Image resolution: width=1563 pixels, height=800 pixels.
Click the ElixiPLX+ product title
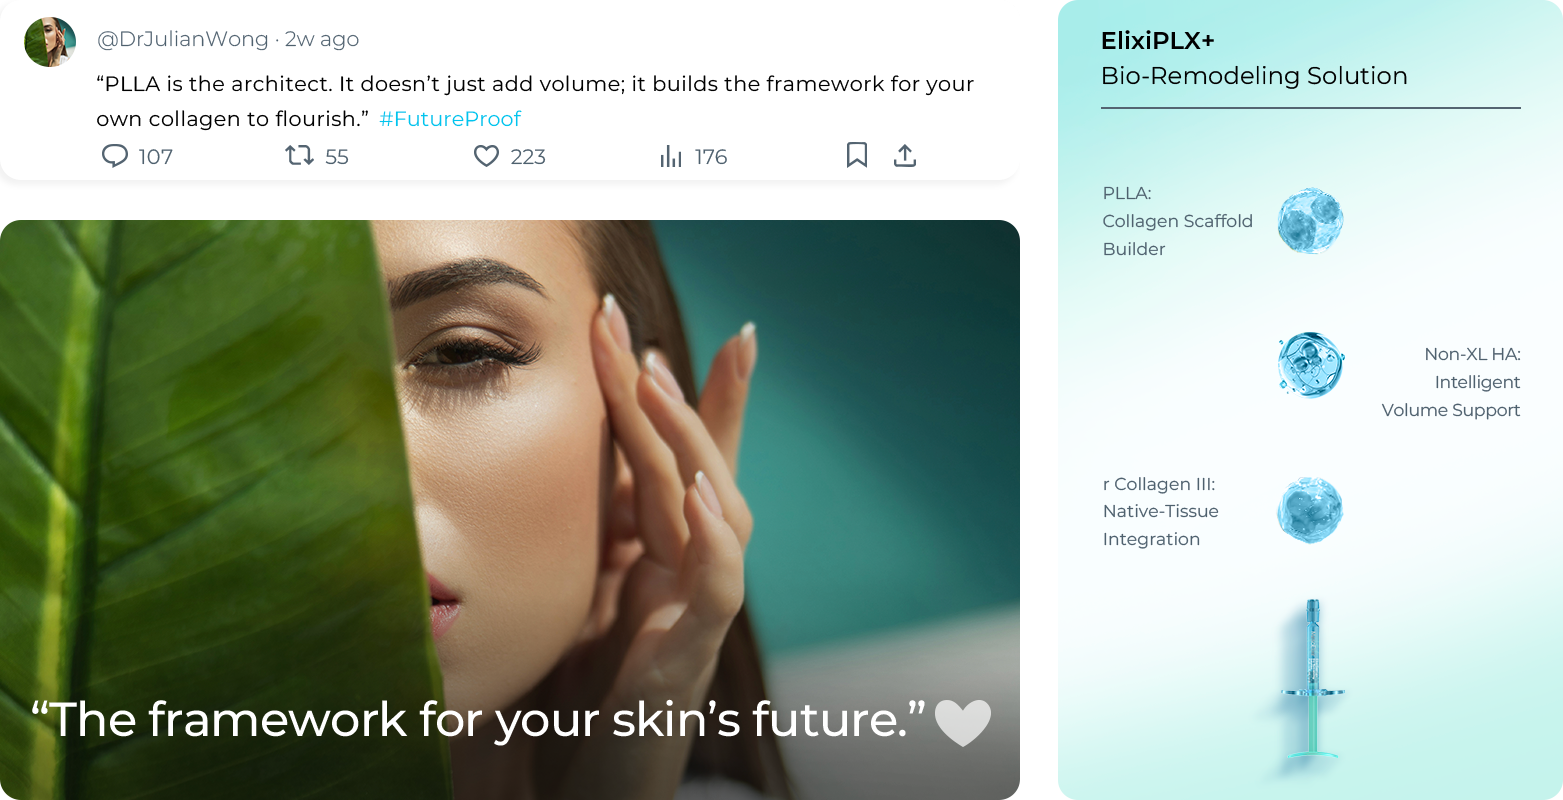click(x=1158, y=41)
